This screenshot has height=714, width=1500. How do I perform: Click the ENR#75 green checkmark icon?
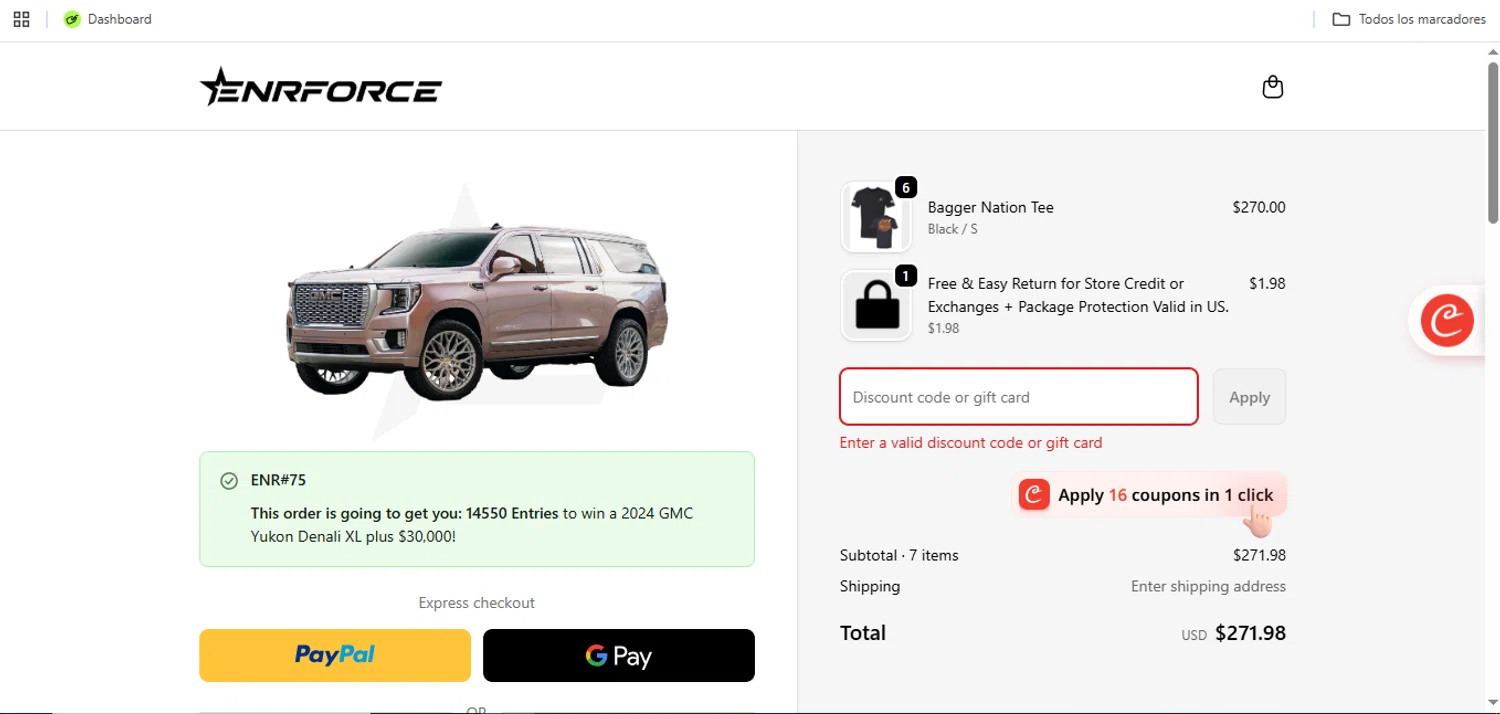(229, 481)
